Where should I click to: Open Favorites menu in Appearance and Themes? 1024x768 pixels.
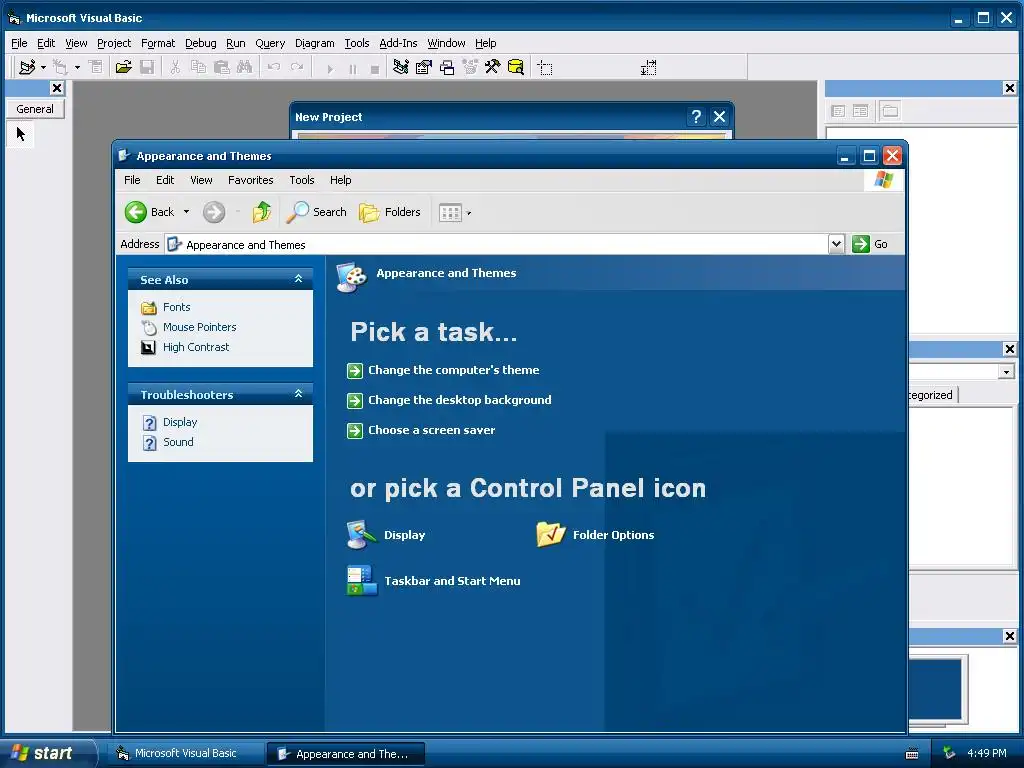pyautogui.click(x=250, y=180)
